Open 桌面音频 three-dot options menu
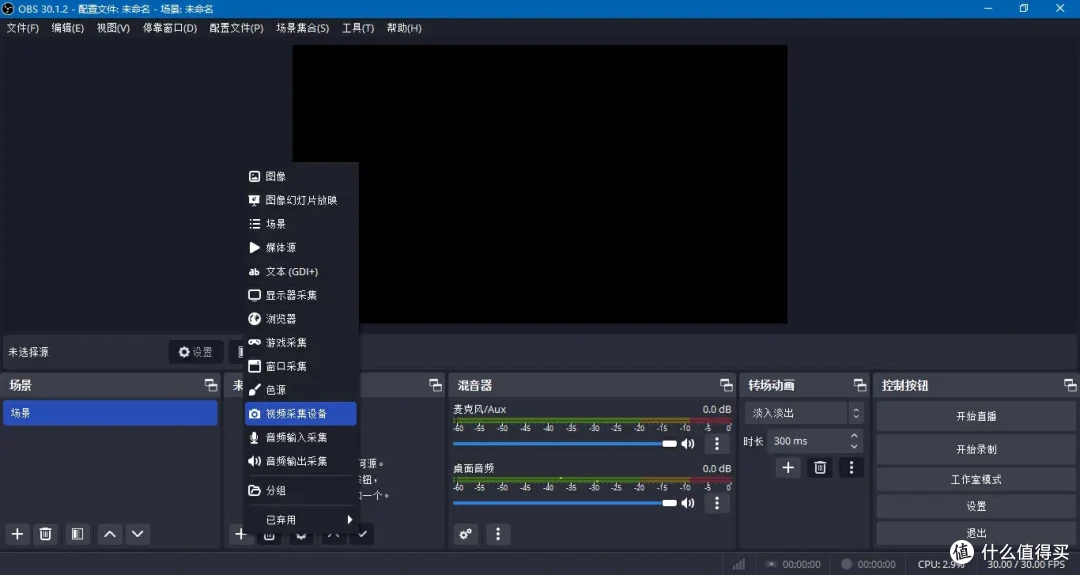 tap(717, 503)
